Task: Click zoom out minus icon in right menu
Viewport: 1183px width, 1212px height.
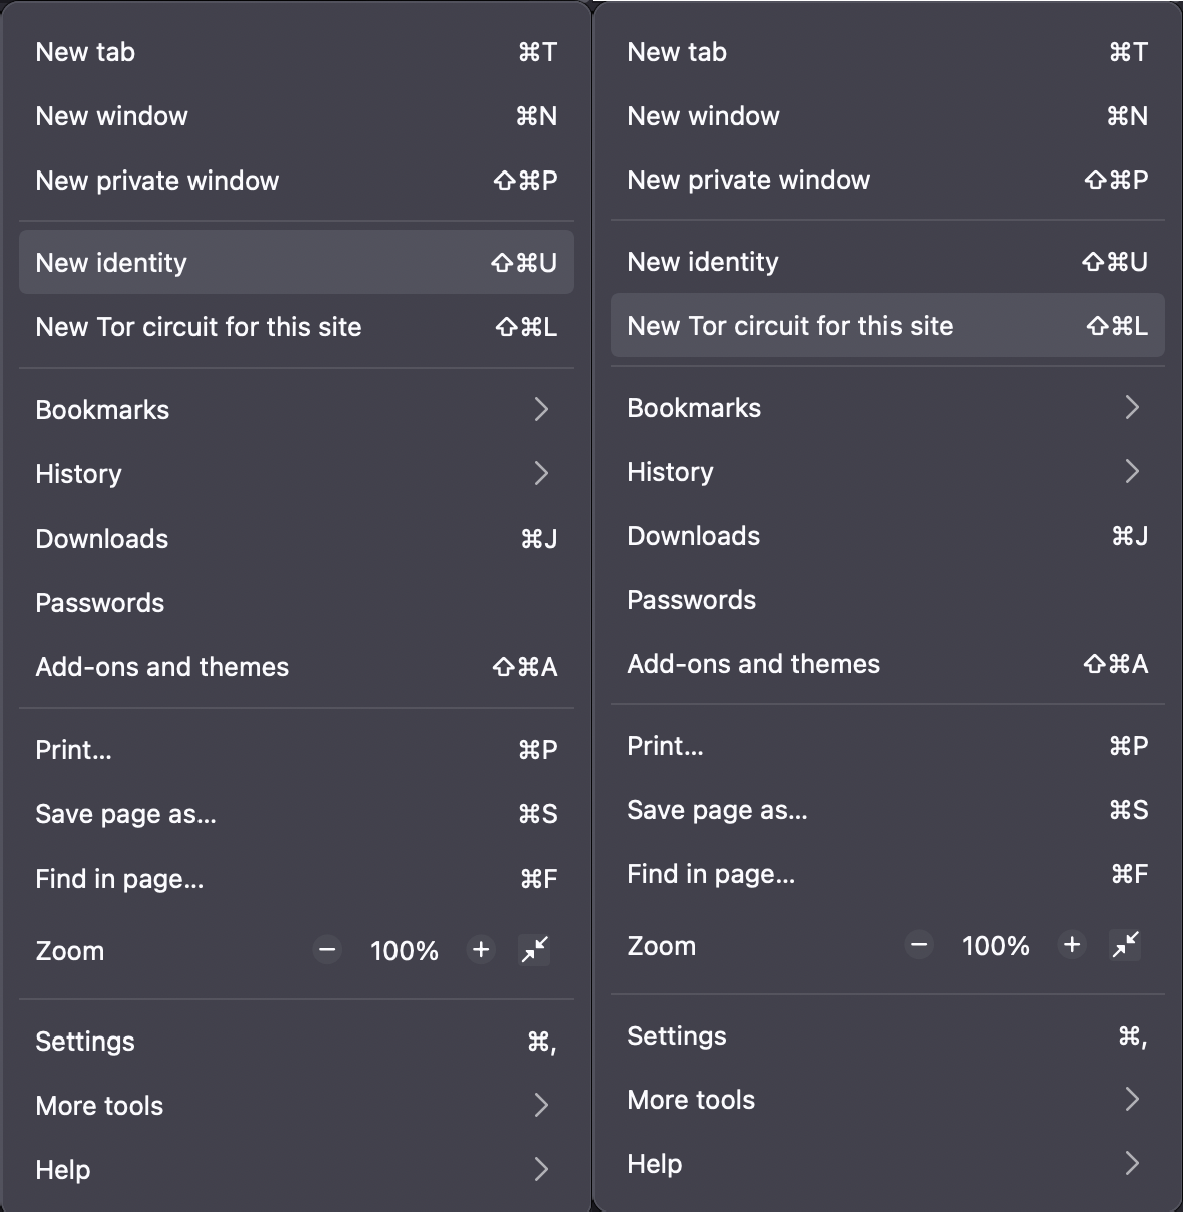Action: [919, 945]
